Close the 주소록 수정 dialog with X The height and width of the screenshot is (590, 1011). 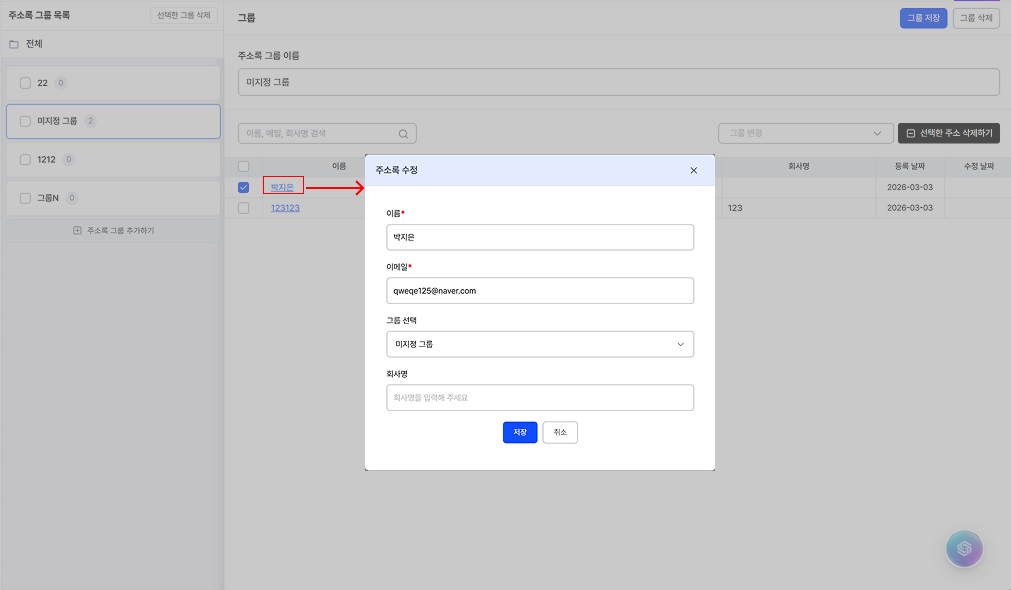point(693,170)
